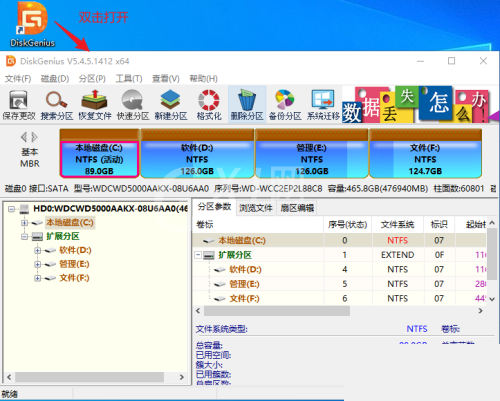This screenshot has height=401, width=500.
Task: Select 本地磁盘(C:) in the left tree
Action: (70, 222)
